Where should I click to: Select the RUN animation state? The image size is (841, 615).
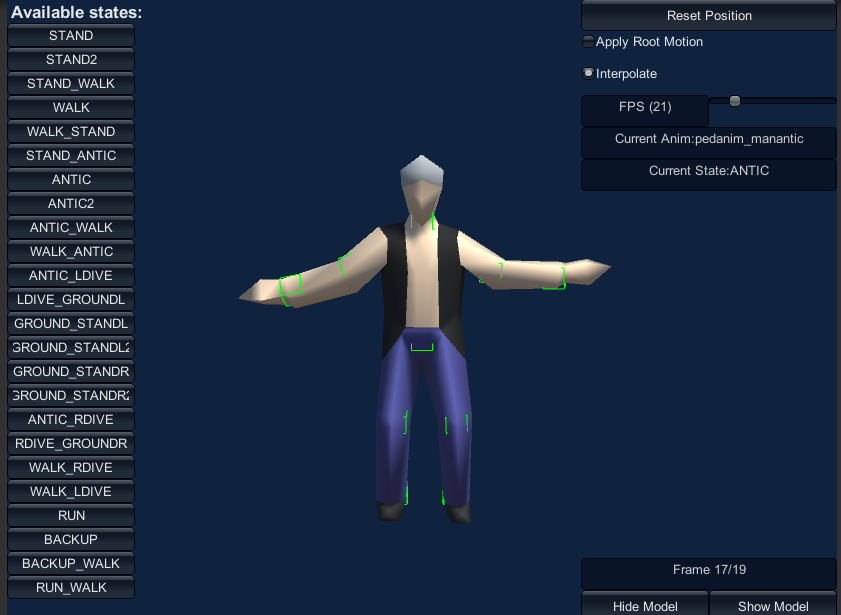pyautogui.click(x=71, y=516)
